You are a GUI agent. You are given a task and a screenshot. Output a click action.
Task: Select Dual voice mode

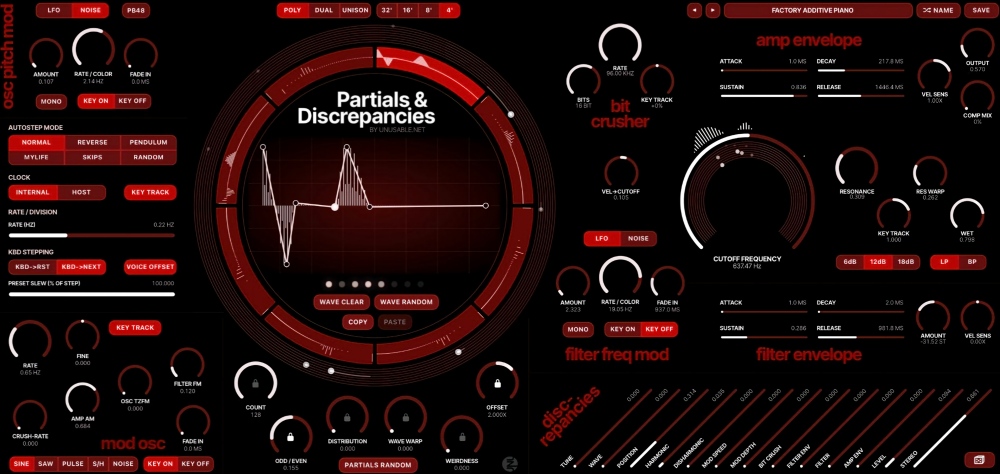pyautogui.click(x=324, y=10)
